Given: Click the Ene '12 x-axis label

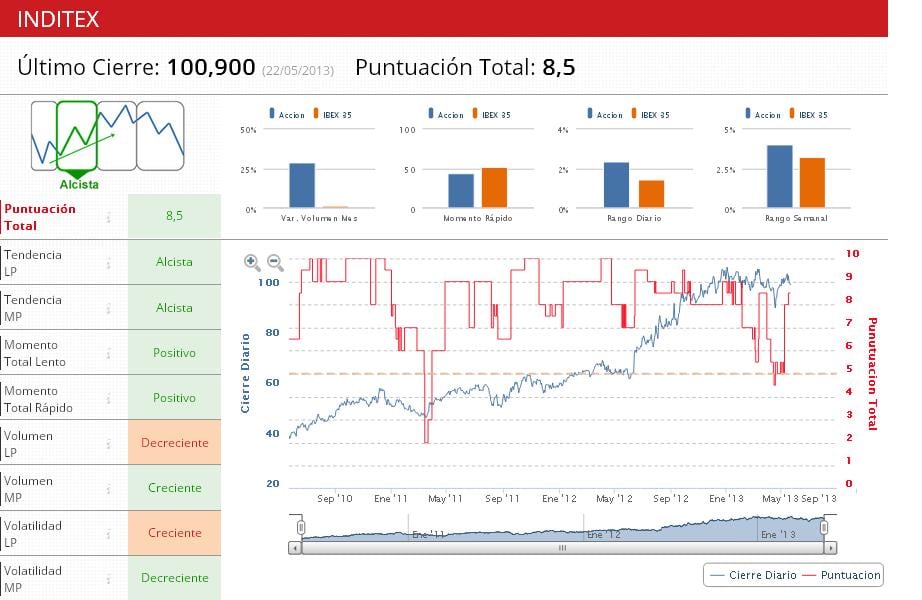Looking at the screenshot, I should point(559,498).
